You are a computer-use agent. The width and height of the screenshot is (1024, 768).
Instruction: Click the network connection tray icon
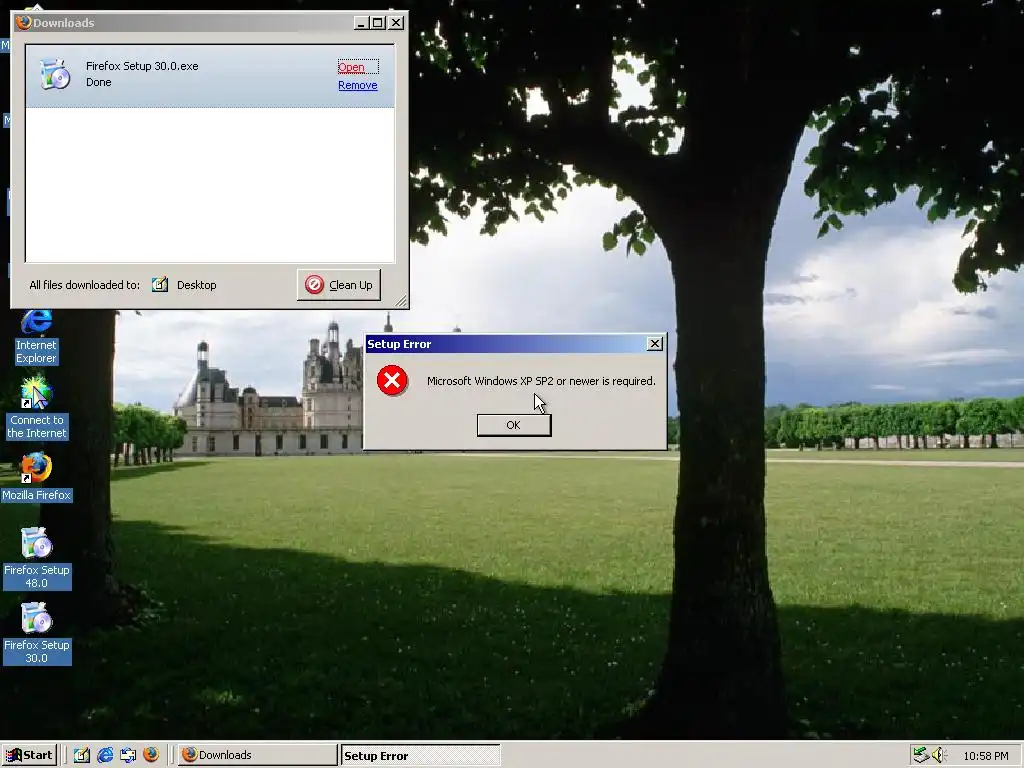tap(921, 756)
